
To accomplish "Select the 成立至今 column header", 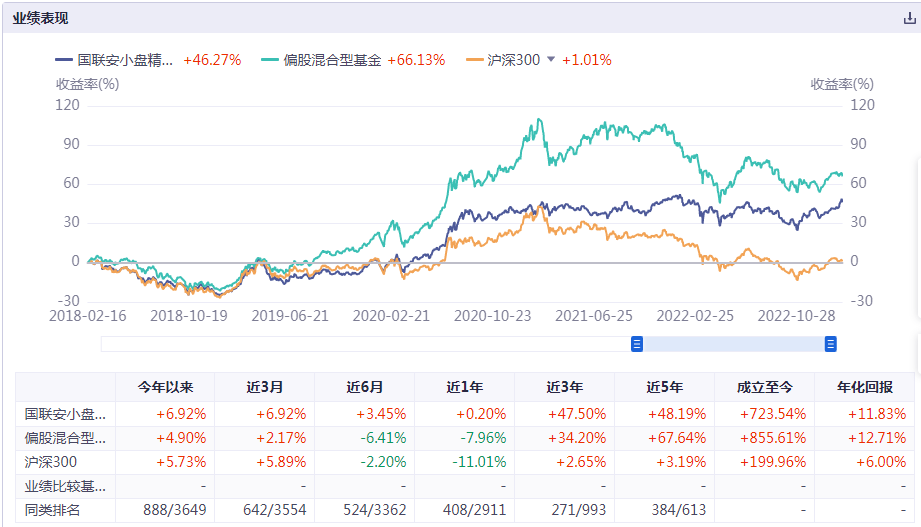I will click(764, 388).
